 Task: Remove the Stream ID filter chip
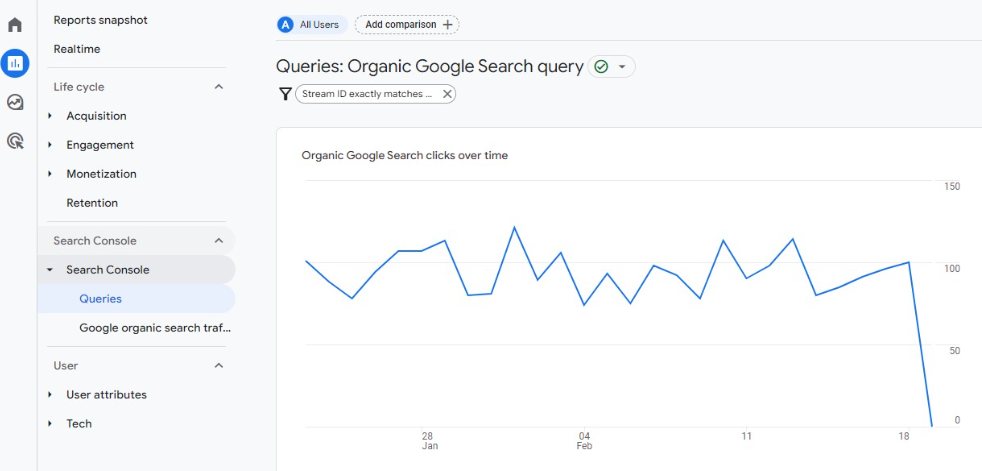pos(447,93)
